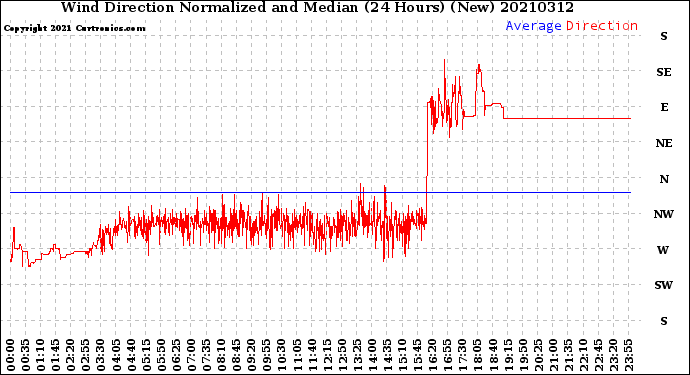Screen dimensions: 690x375
Task: Click the "14:00" time label
Action: click(x=373, y=355)
